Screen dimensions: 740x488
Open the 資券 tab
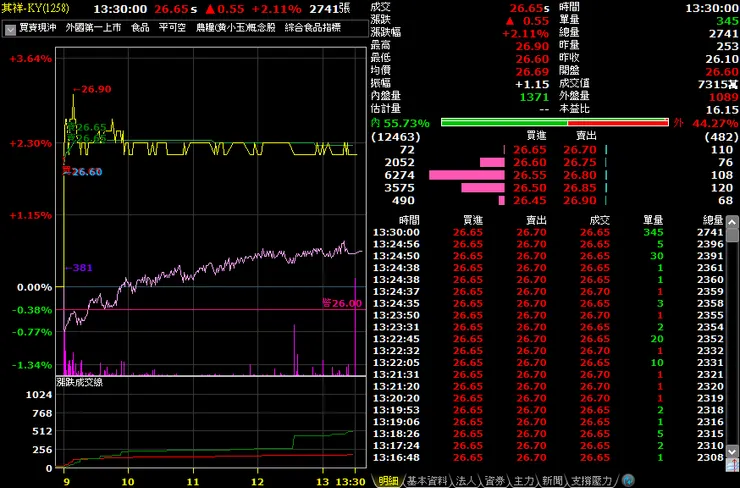(495, 481)
